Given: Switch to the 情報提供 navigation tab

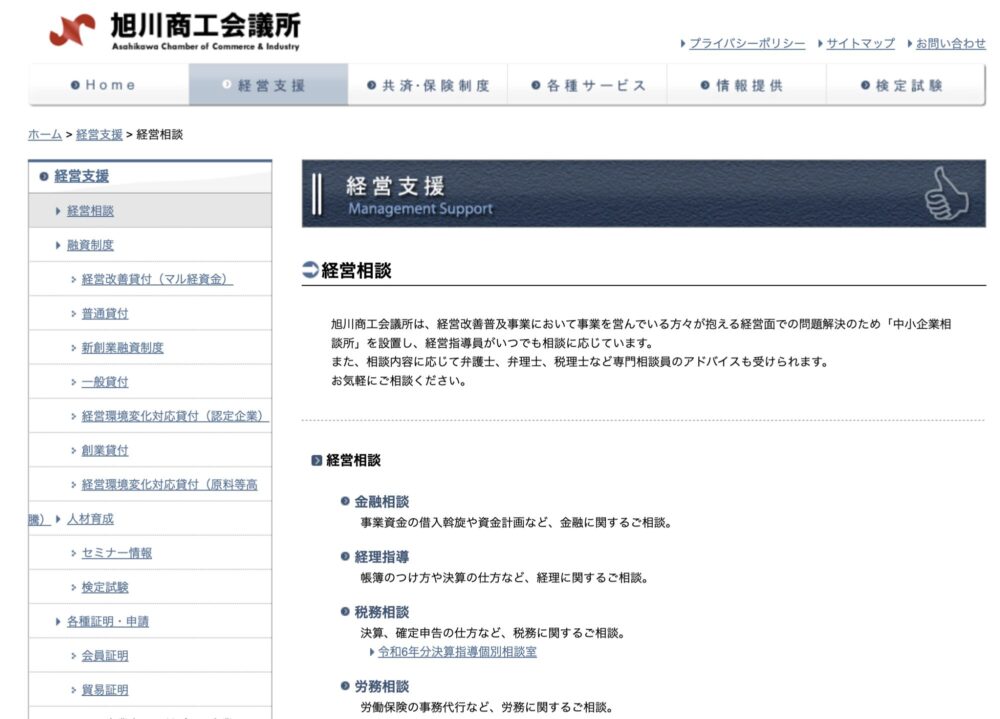Looking at the screenshot, I should tap(746, 86).
